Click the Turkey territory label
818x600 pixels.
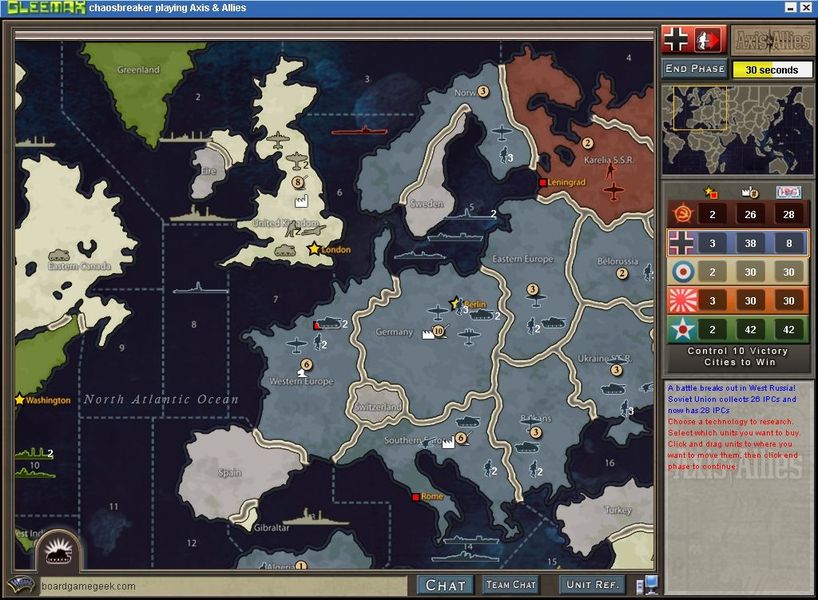618,510
